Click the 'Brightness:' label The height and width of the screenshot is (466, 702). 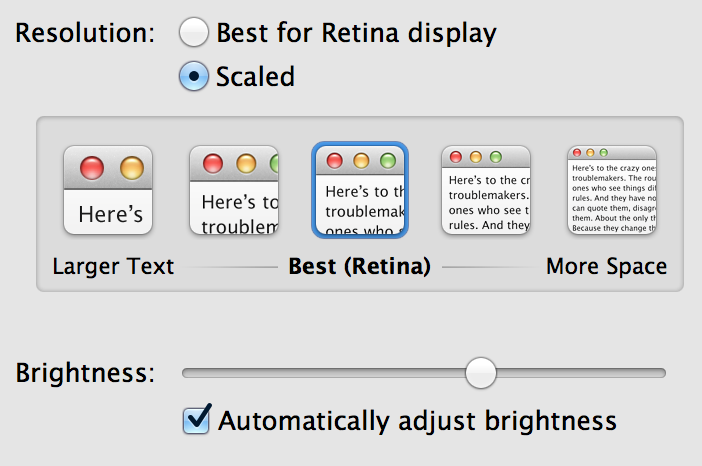click(85, 372)
